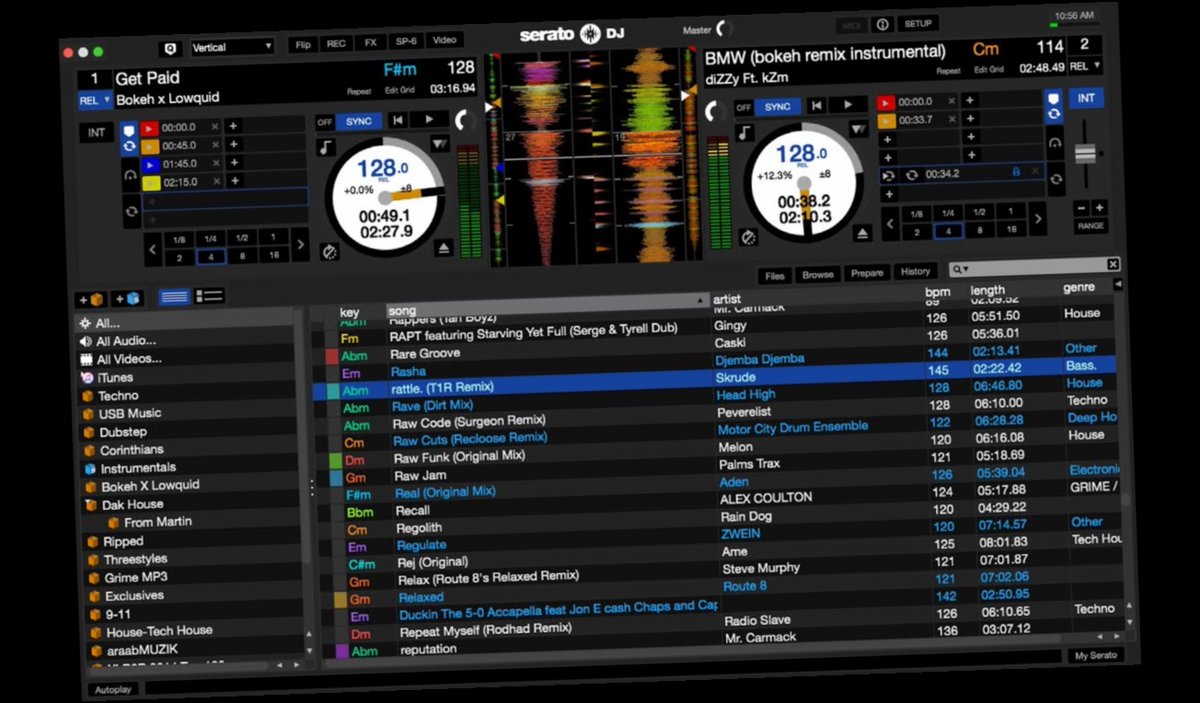Click deck 2 keylock musical note icon

[x=745, y=131]
